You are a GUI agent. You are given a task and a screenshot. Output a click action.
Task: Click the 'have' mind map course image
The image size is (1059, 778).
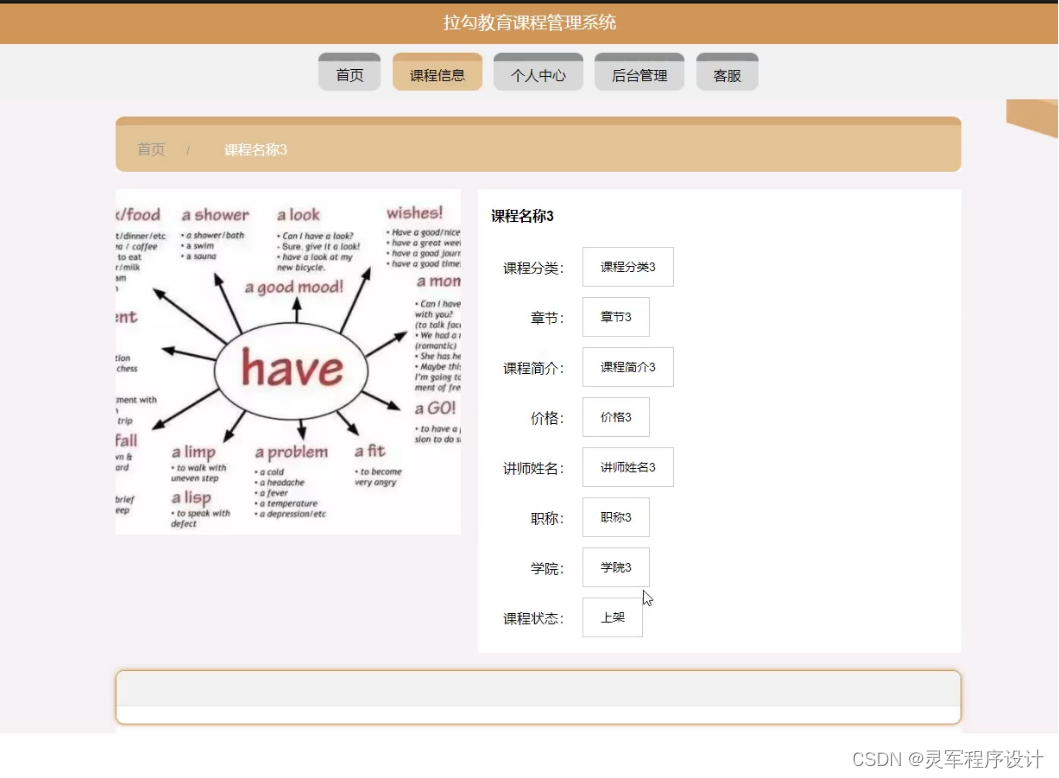pyautogui.click(x=288, y=360)
